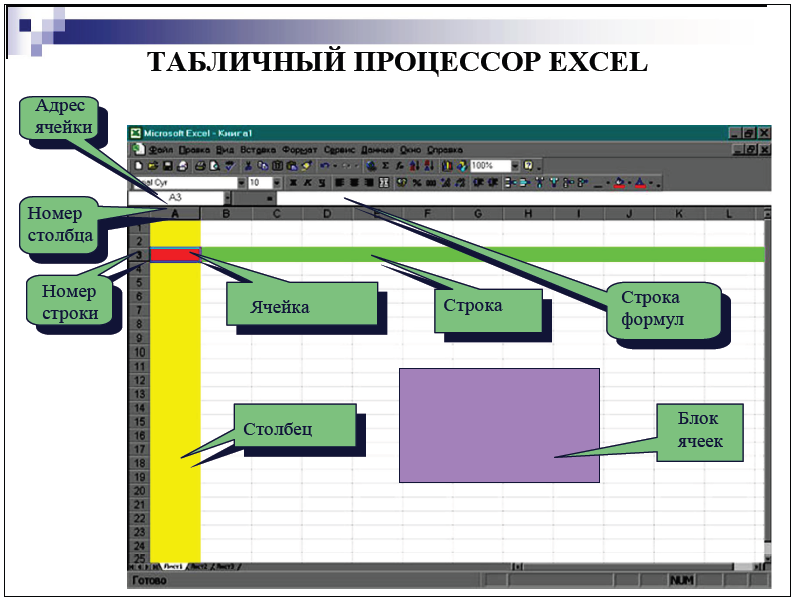Open the Вид menu
Image resolution: width=796 pixels, height=600 pixels.
point(225,150)
